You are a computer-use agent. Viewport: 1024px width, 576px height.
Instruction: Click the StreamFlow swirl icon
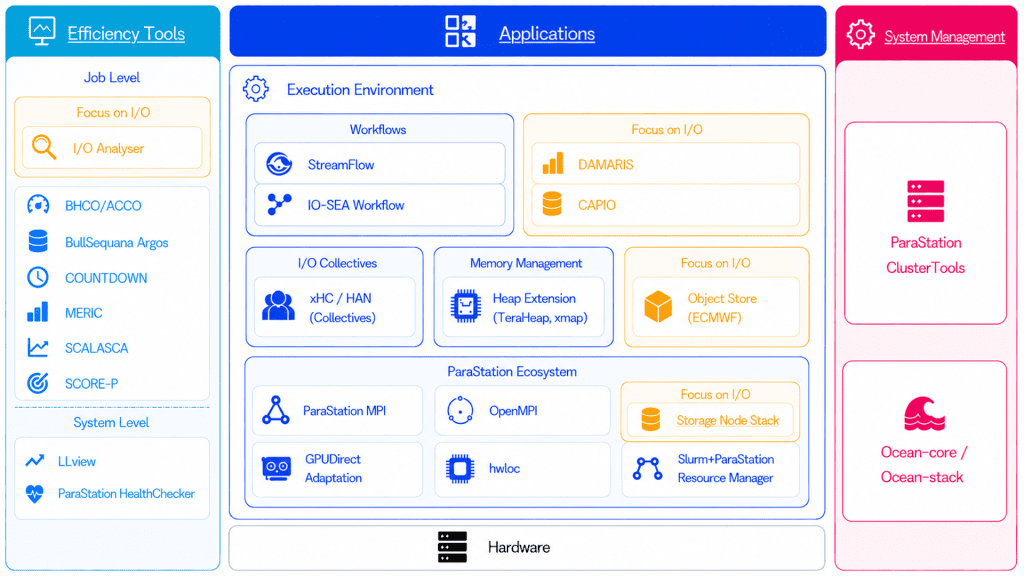pyautogui.click(x=279, y=163)
